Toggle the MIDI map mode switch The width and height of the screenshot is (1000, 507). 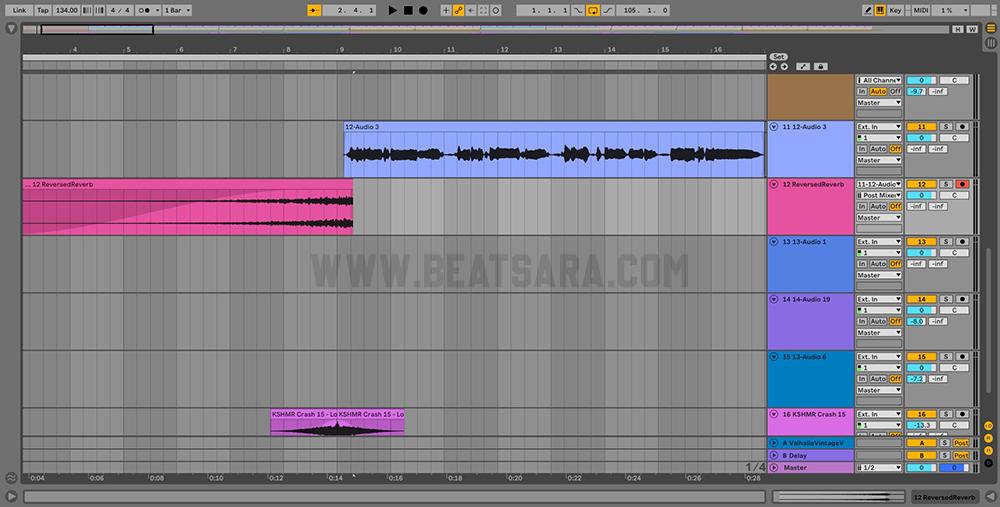pos(921,10)
